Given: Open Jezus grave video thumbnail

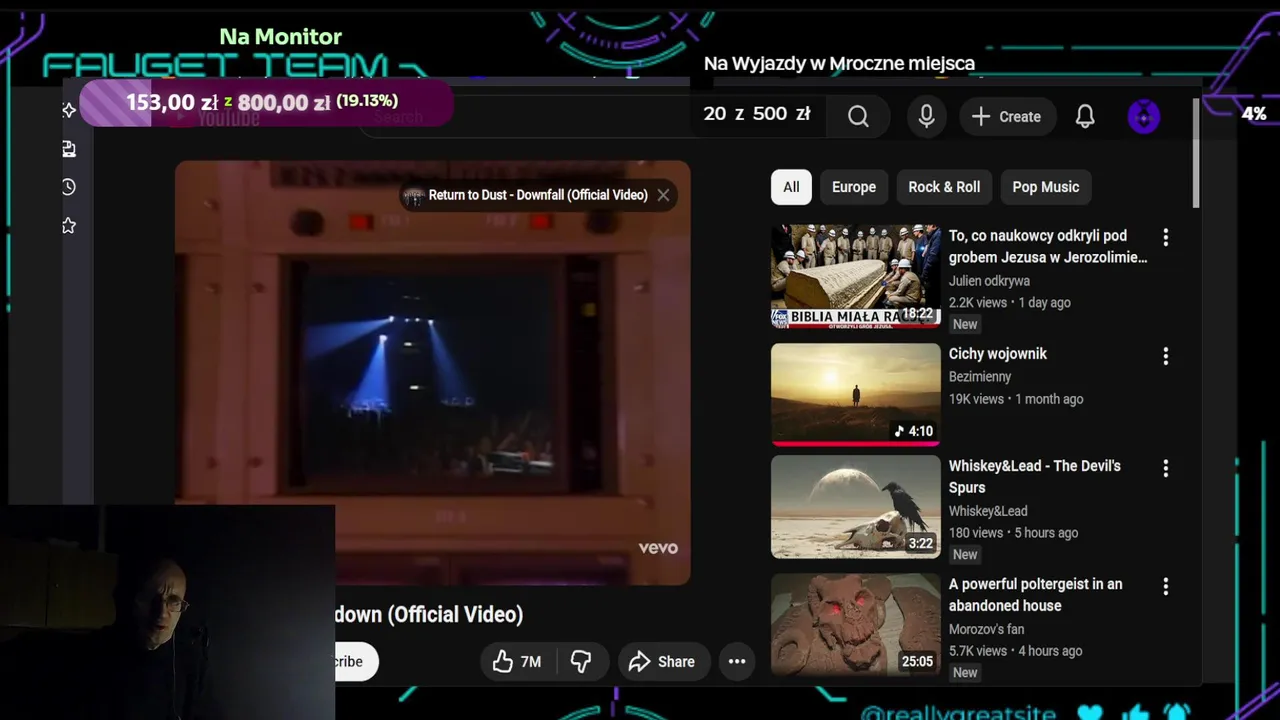Looking at the screenshot, I should (856, 276).
